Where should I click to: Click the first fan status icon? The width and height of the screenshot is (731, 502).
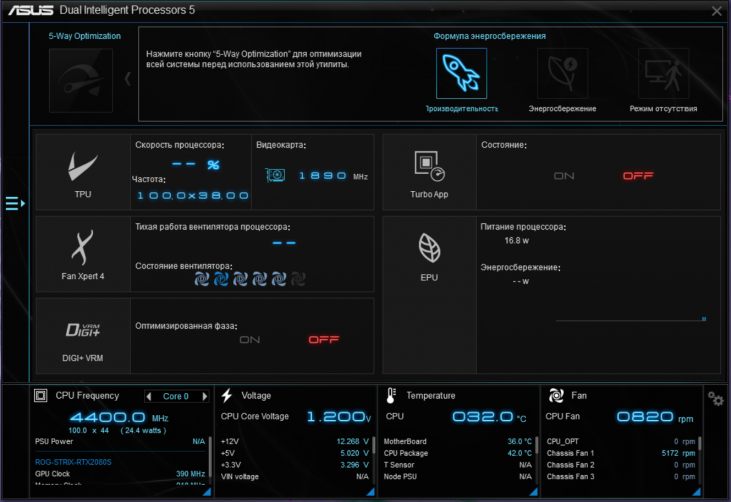coord(201,279)
